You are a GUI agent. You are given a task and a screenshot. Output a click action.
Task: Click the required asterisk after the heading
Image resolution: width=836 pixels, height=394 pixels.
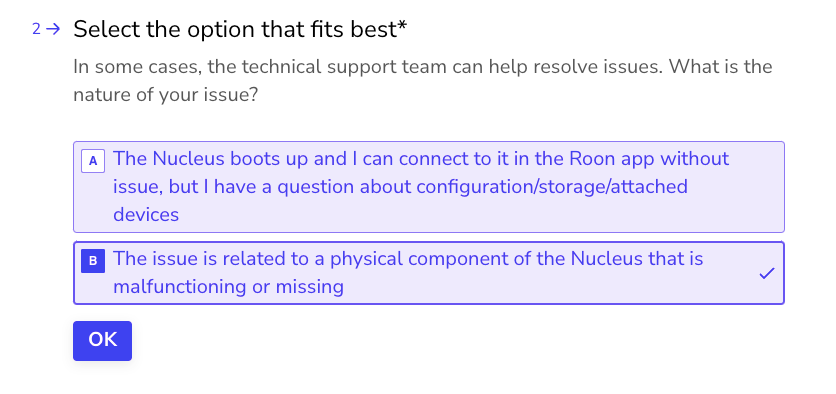coord(402,27)
